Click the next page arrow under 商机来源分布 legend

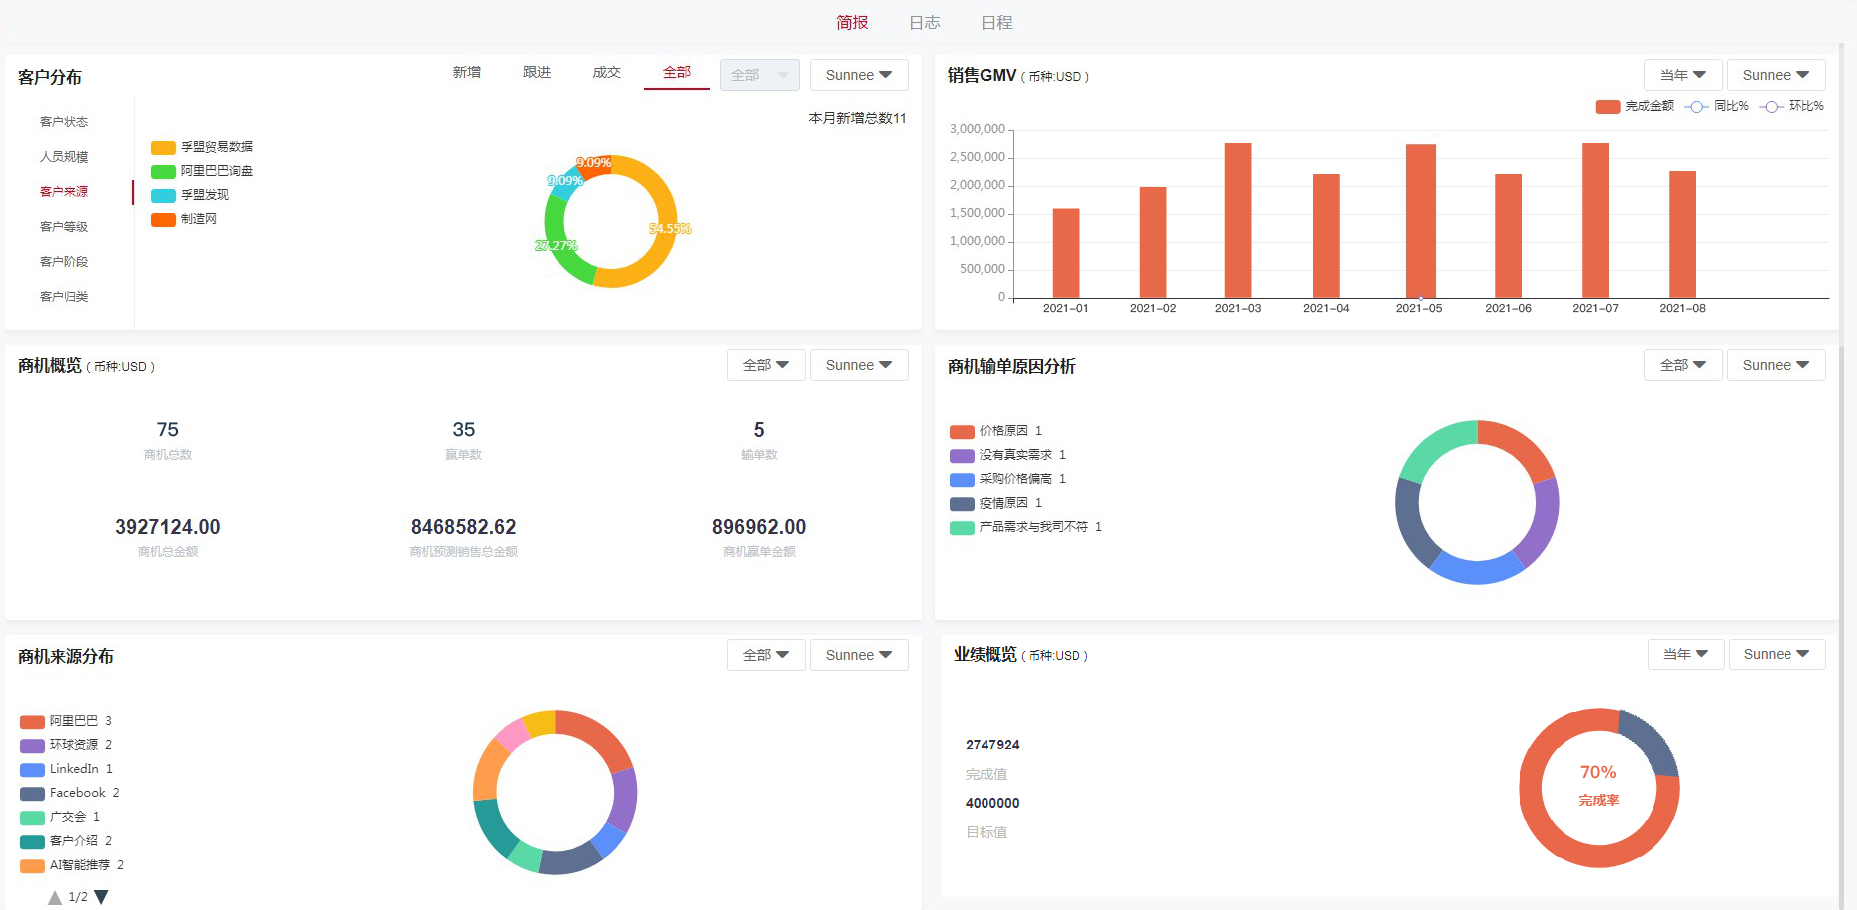99,896
